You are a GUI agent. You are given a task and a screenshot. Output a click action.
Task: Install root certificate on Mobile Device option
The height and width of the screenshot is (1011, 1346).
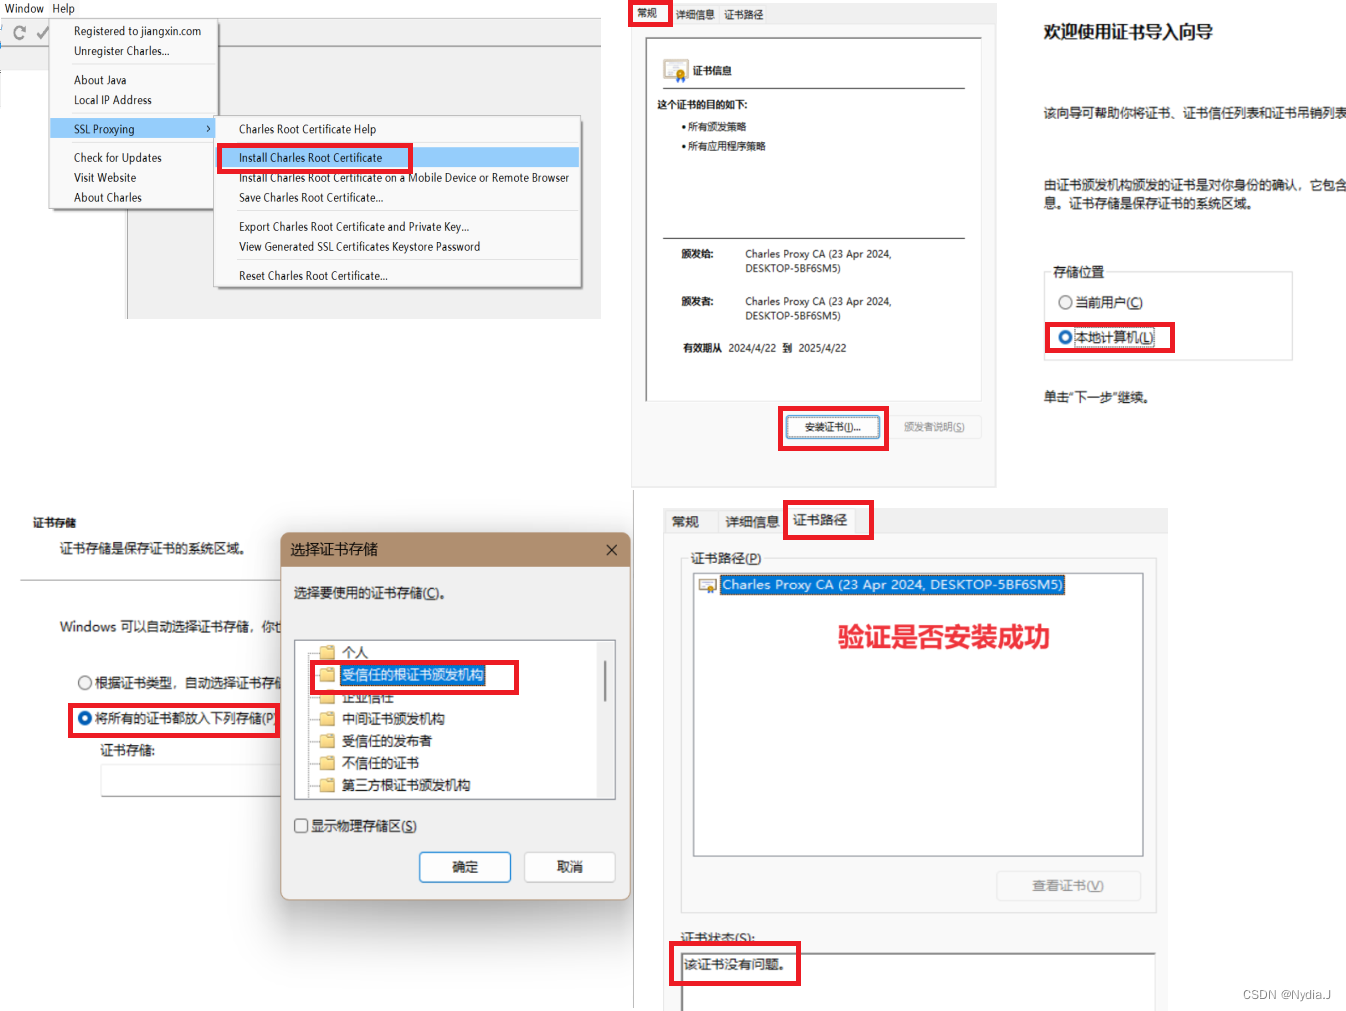coord(403,178)
